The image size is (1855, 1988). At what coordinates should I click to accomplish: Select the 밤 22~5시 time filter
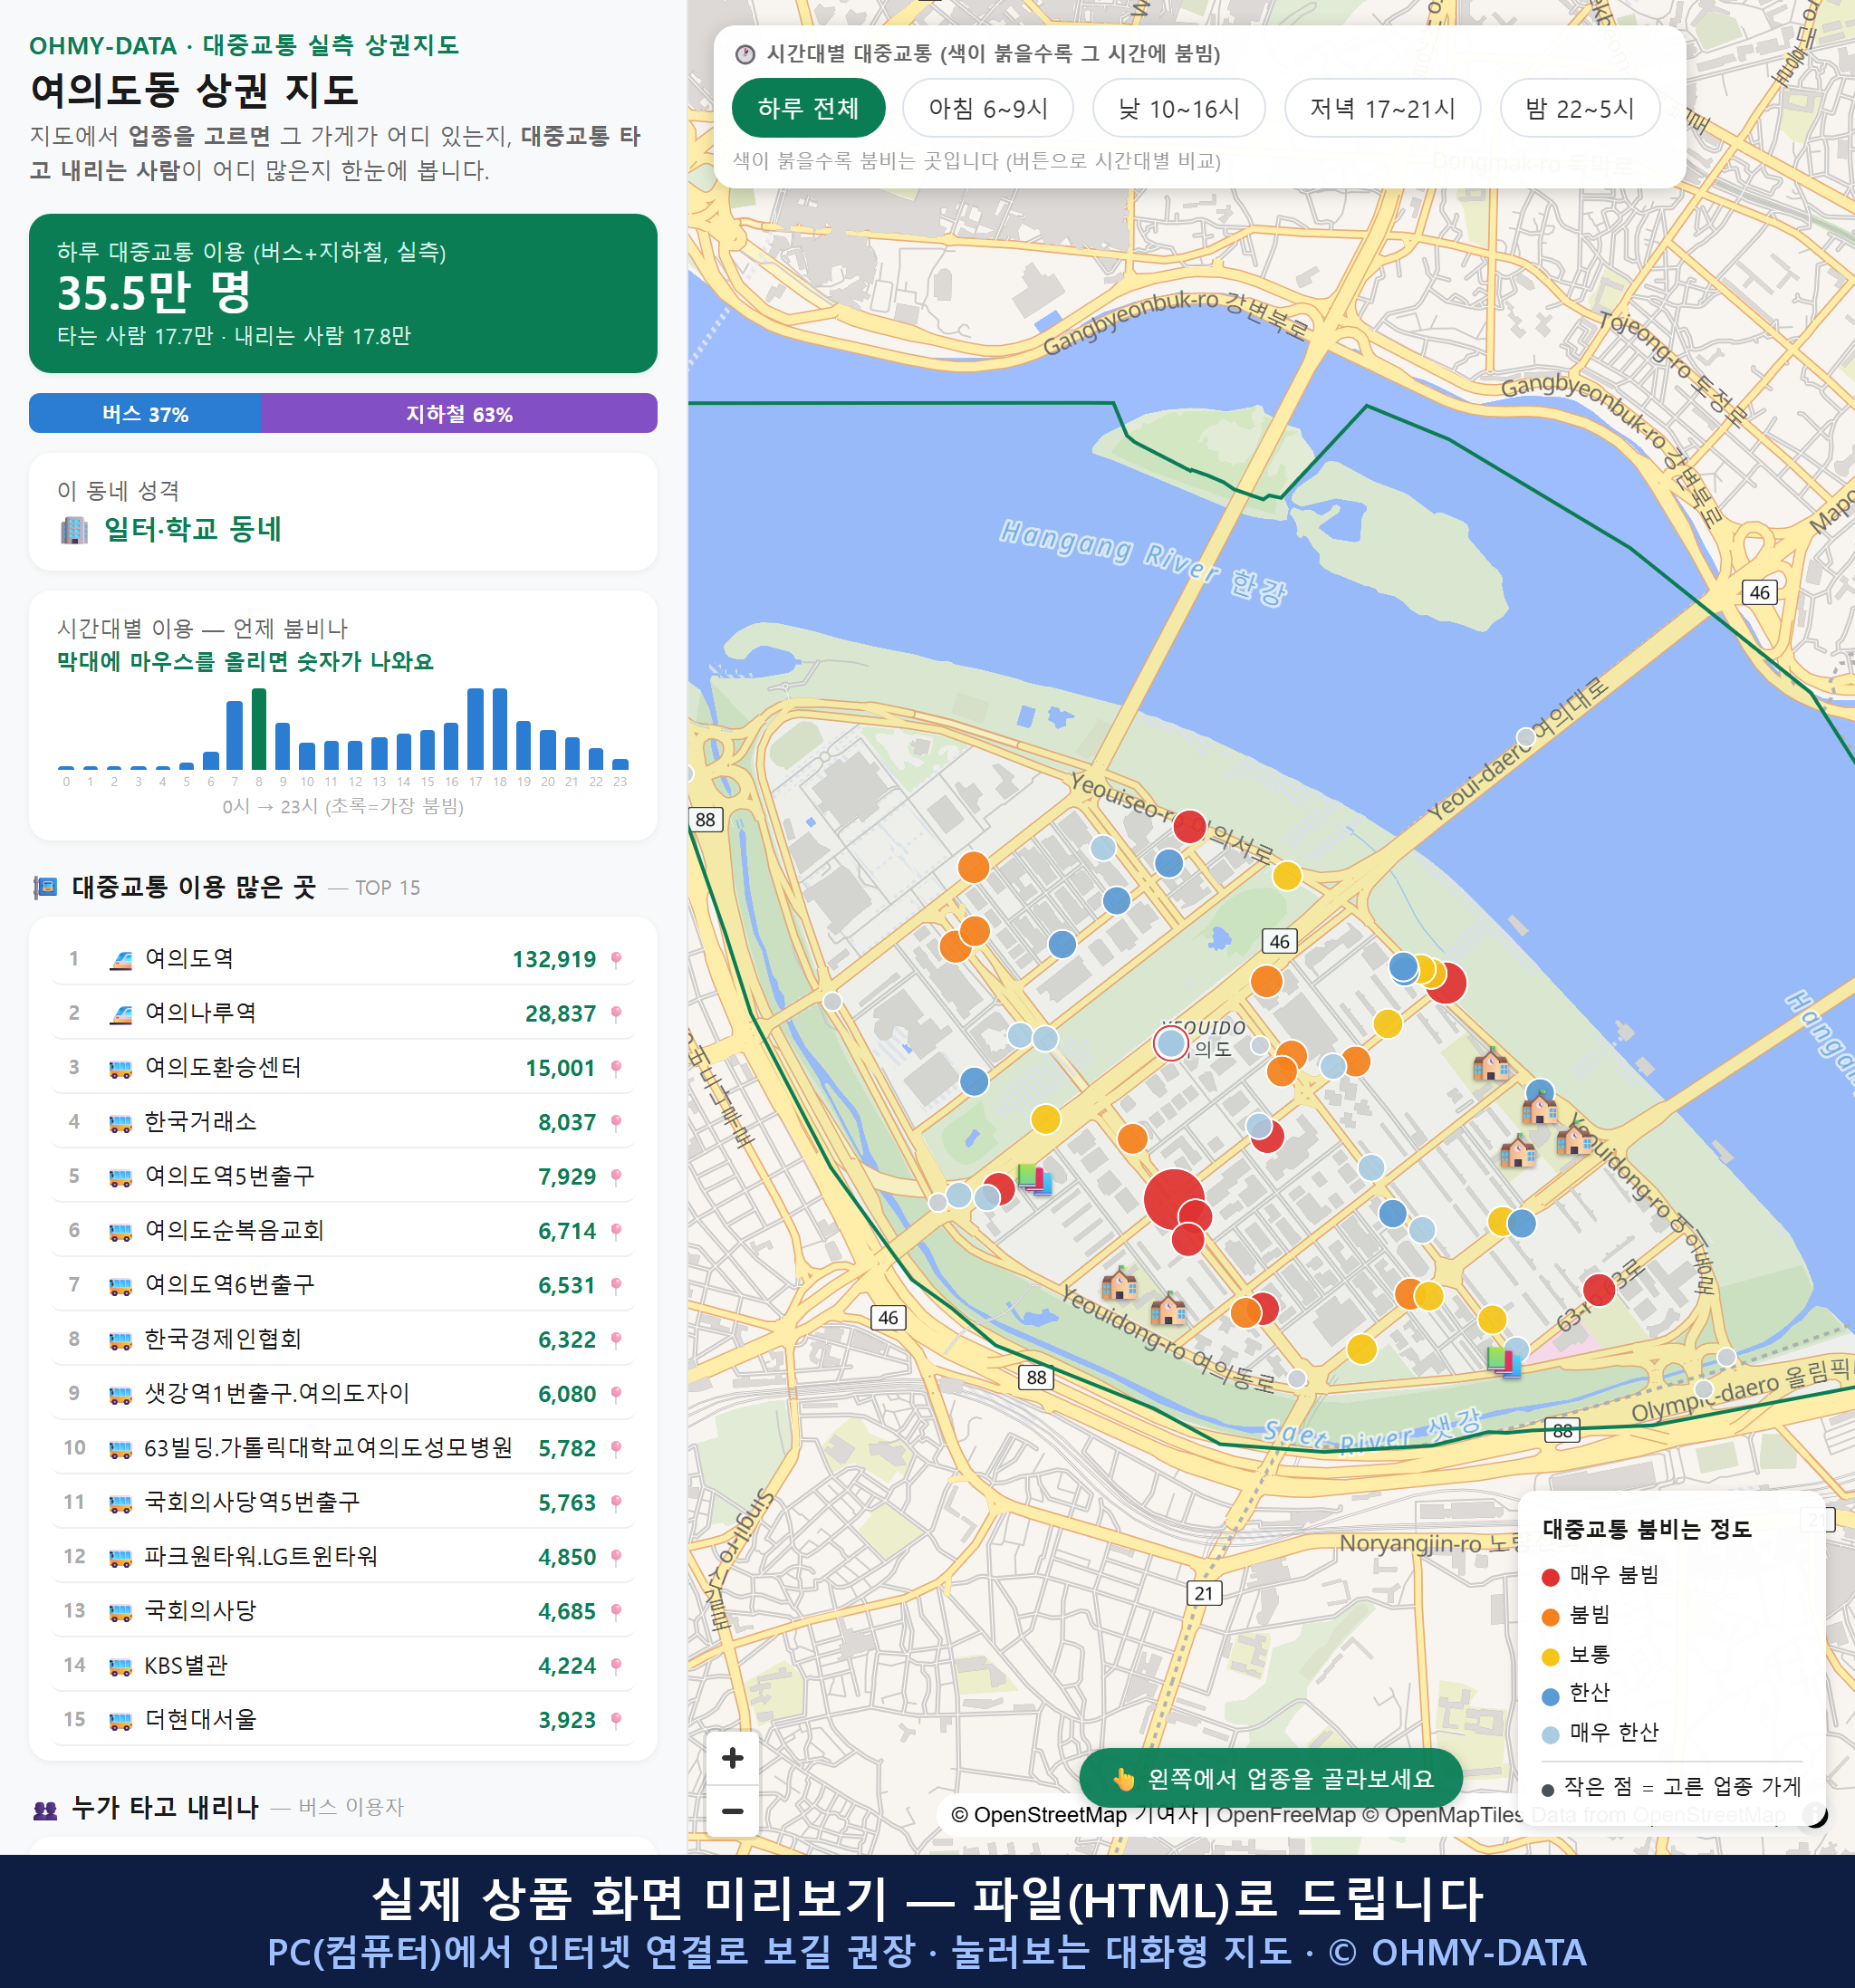click(1580, 108)
